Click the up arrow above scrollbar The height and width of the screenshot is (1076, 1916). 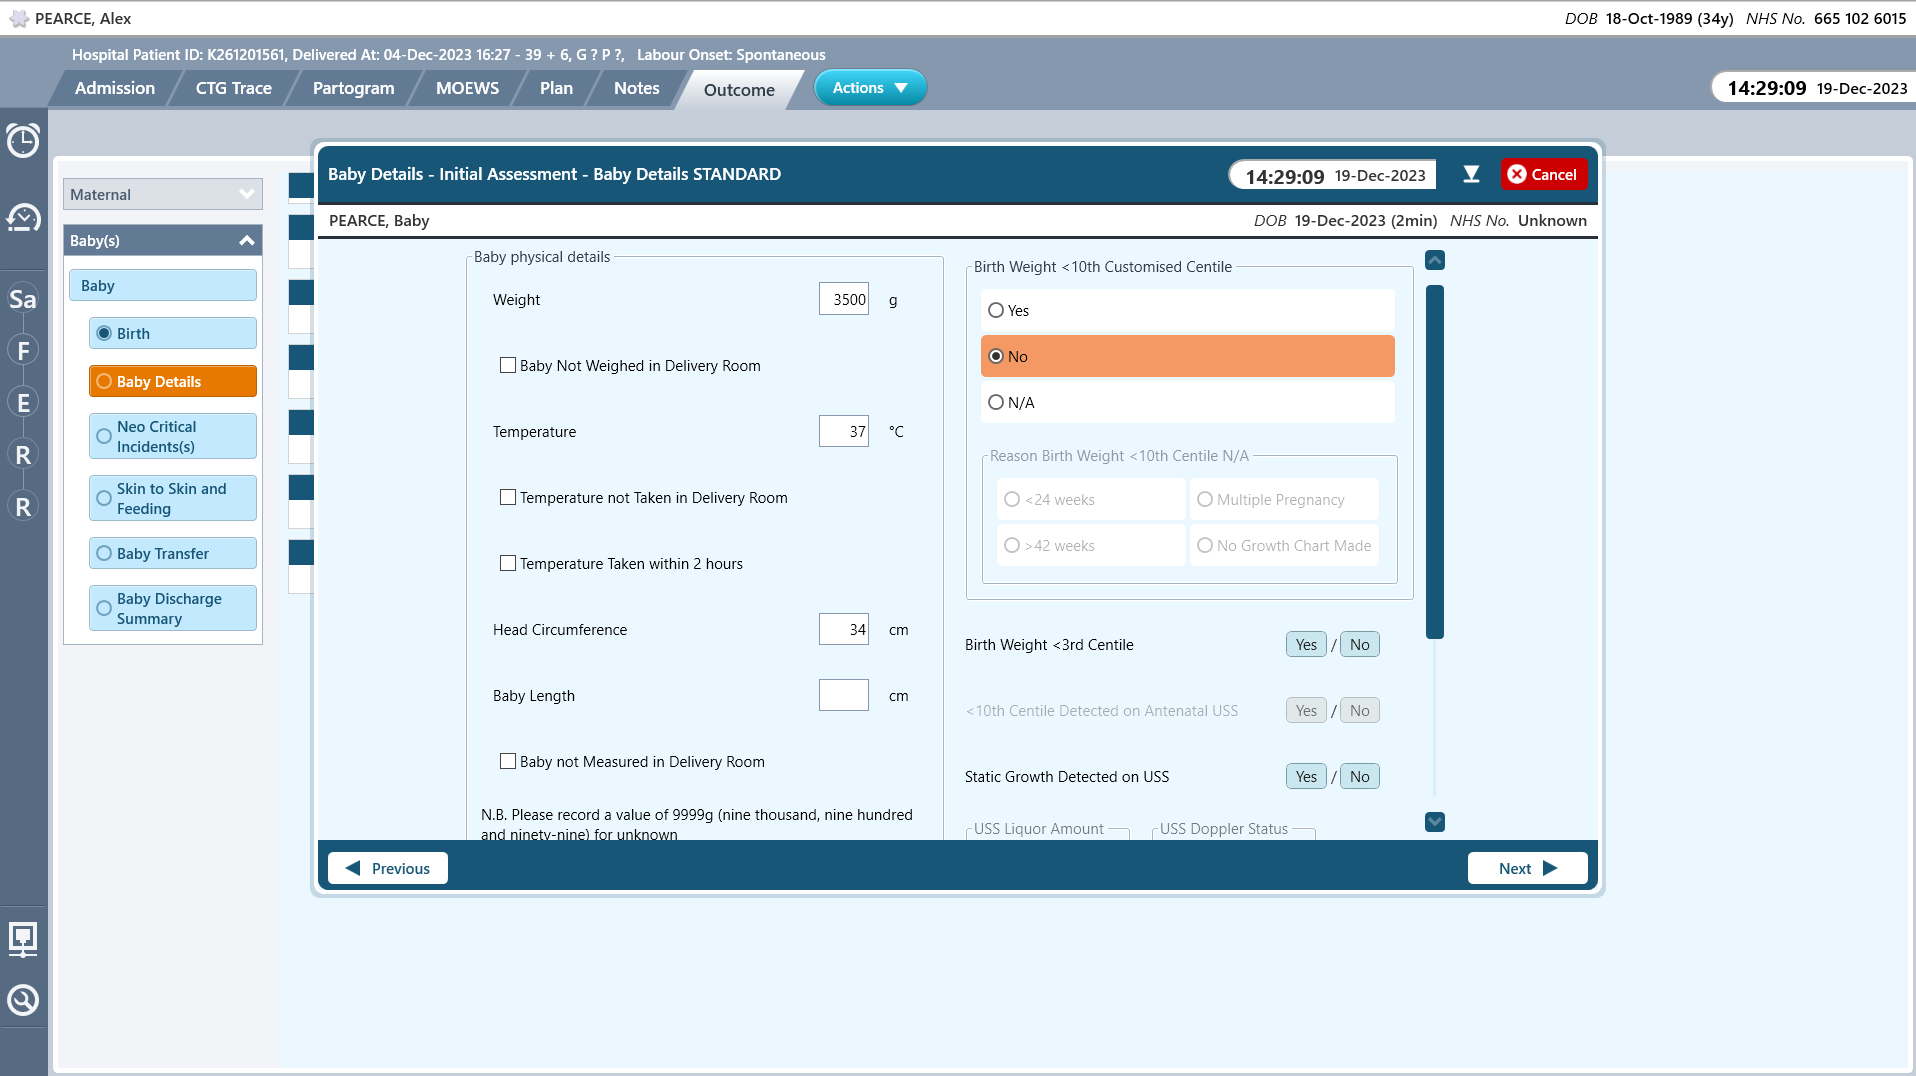(x=1435, y=260)
